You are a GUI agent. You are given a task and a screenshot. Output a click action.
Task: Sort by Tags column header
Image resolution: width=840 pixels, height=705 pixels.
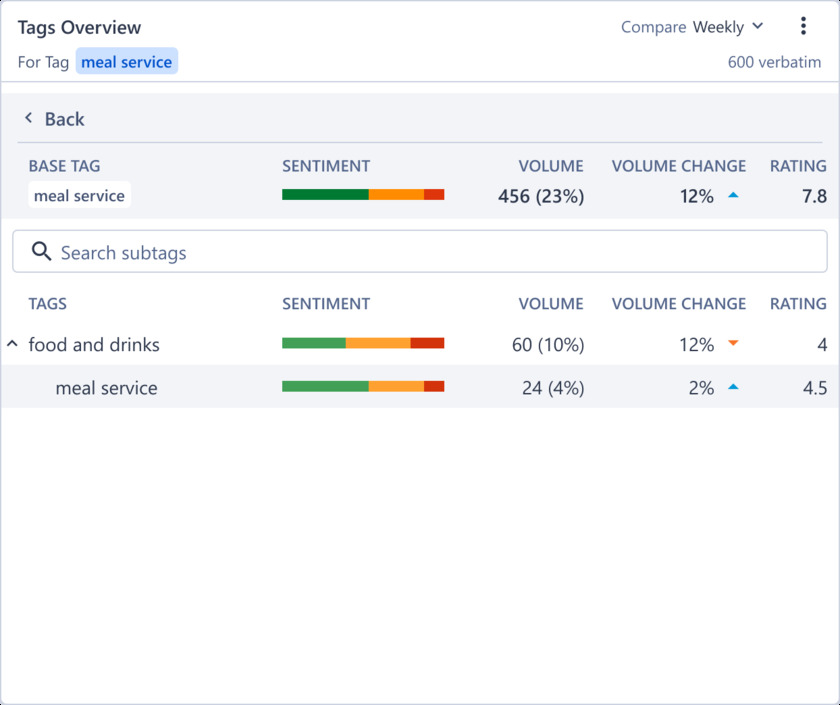click(47, 304)
